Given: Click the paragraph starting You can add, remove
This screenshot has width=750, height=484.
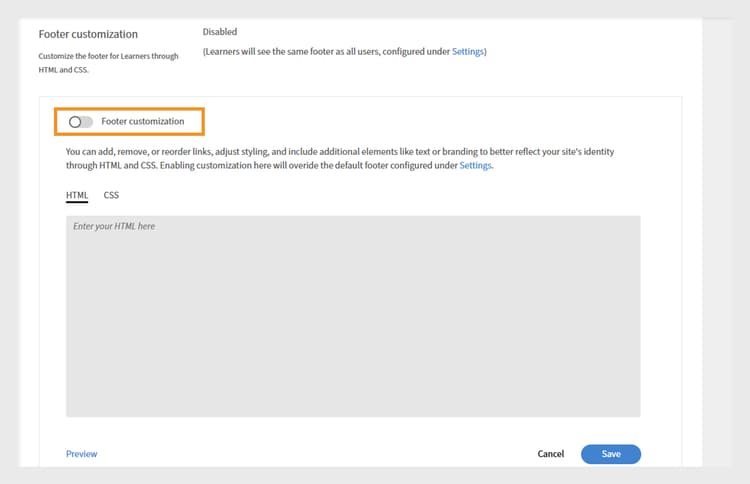Looking at the screenshot, I should 340,158.
